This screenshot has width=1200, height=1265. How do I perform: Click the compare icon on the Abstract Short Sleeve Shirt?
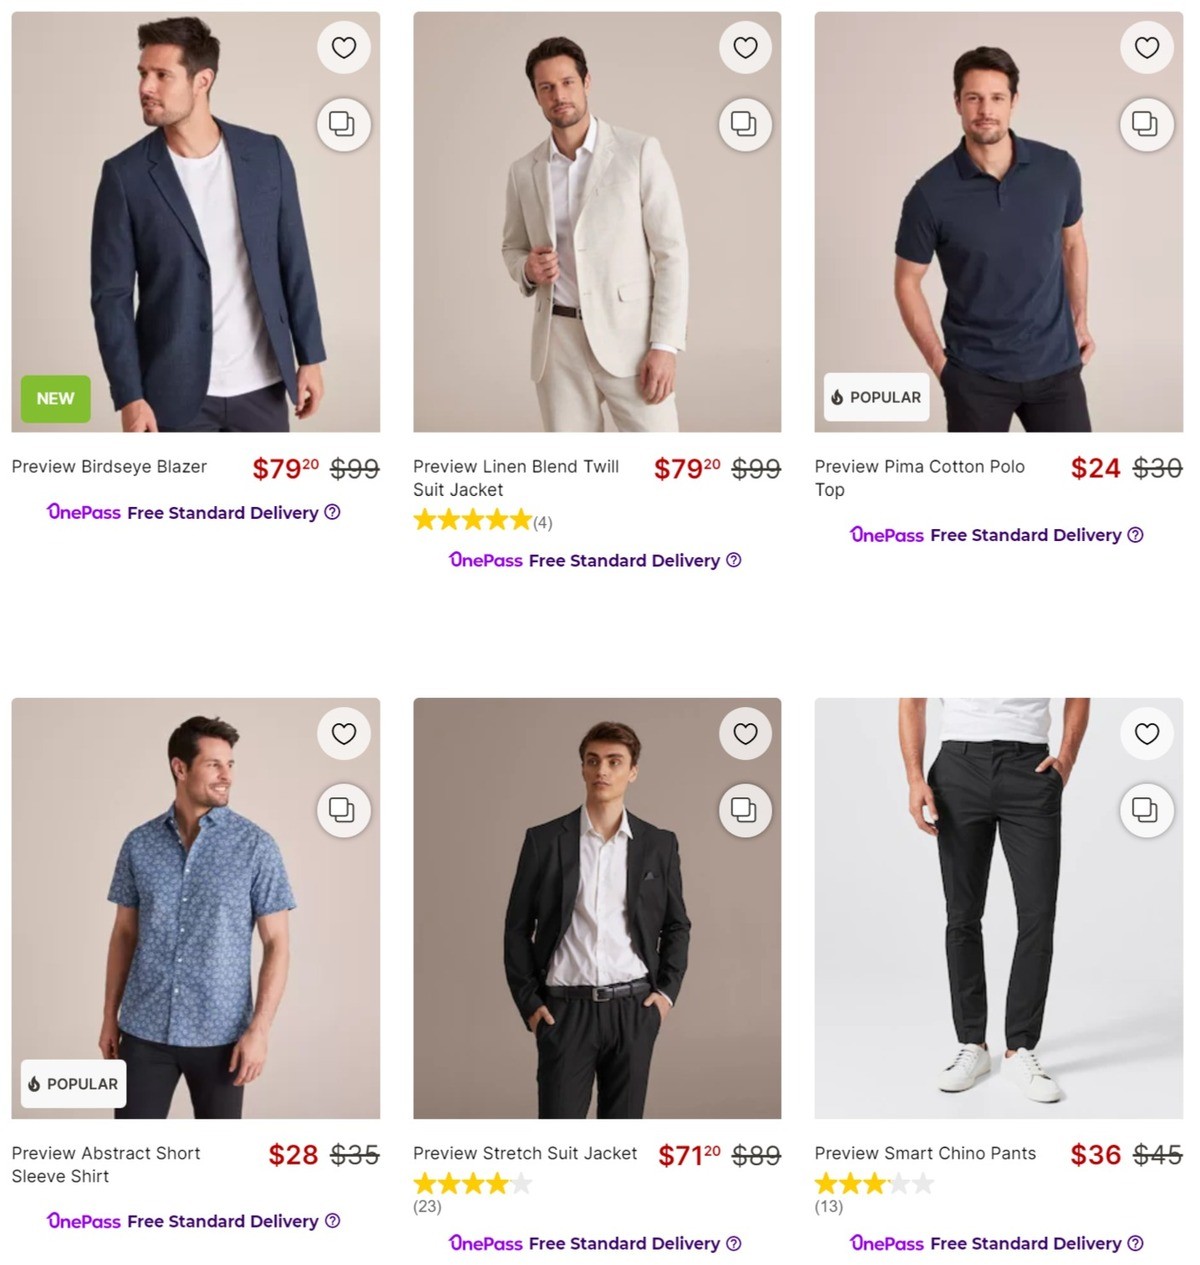point(343,810)
